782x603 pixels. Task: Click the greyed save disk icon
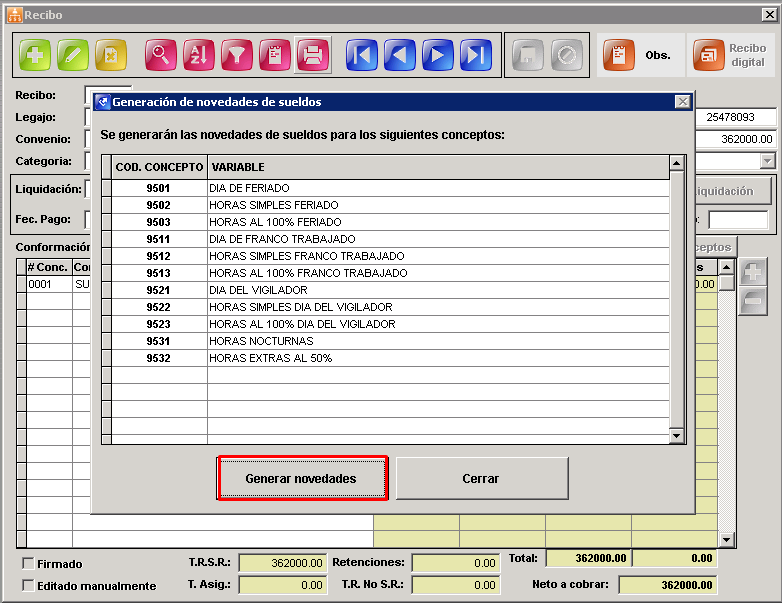pos(528,55)
